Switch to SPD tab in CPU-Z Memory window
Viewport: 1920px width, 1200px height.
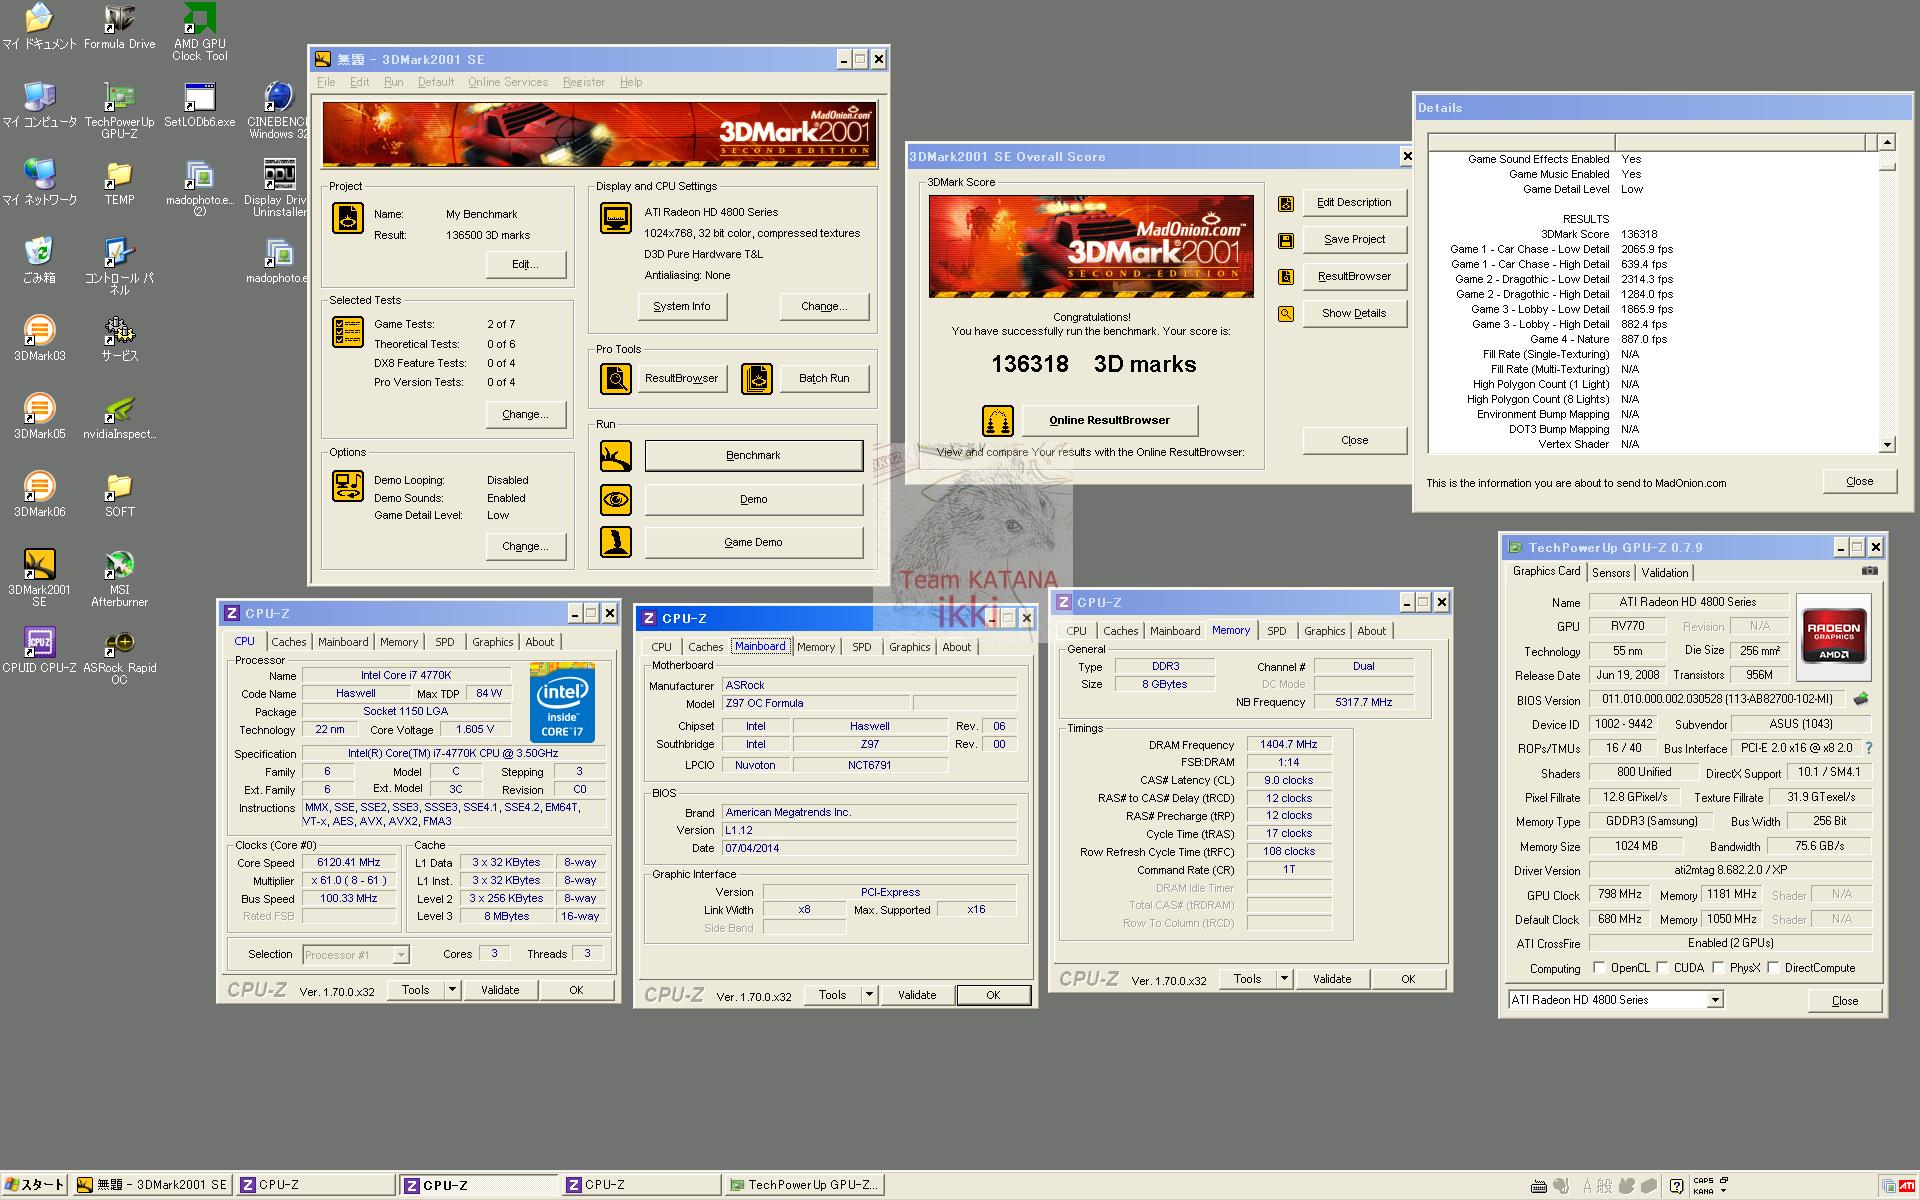tap(1277, 631)
